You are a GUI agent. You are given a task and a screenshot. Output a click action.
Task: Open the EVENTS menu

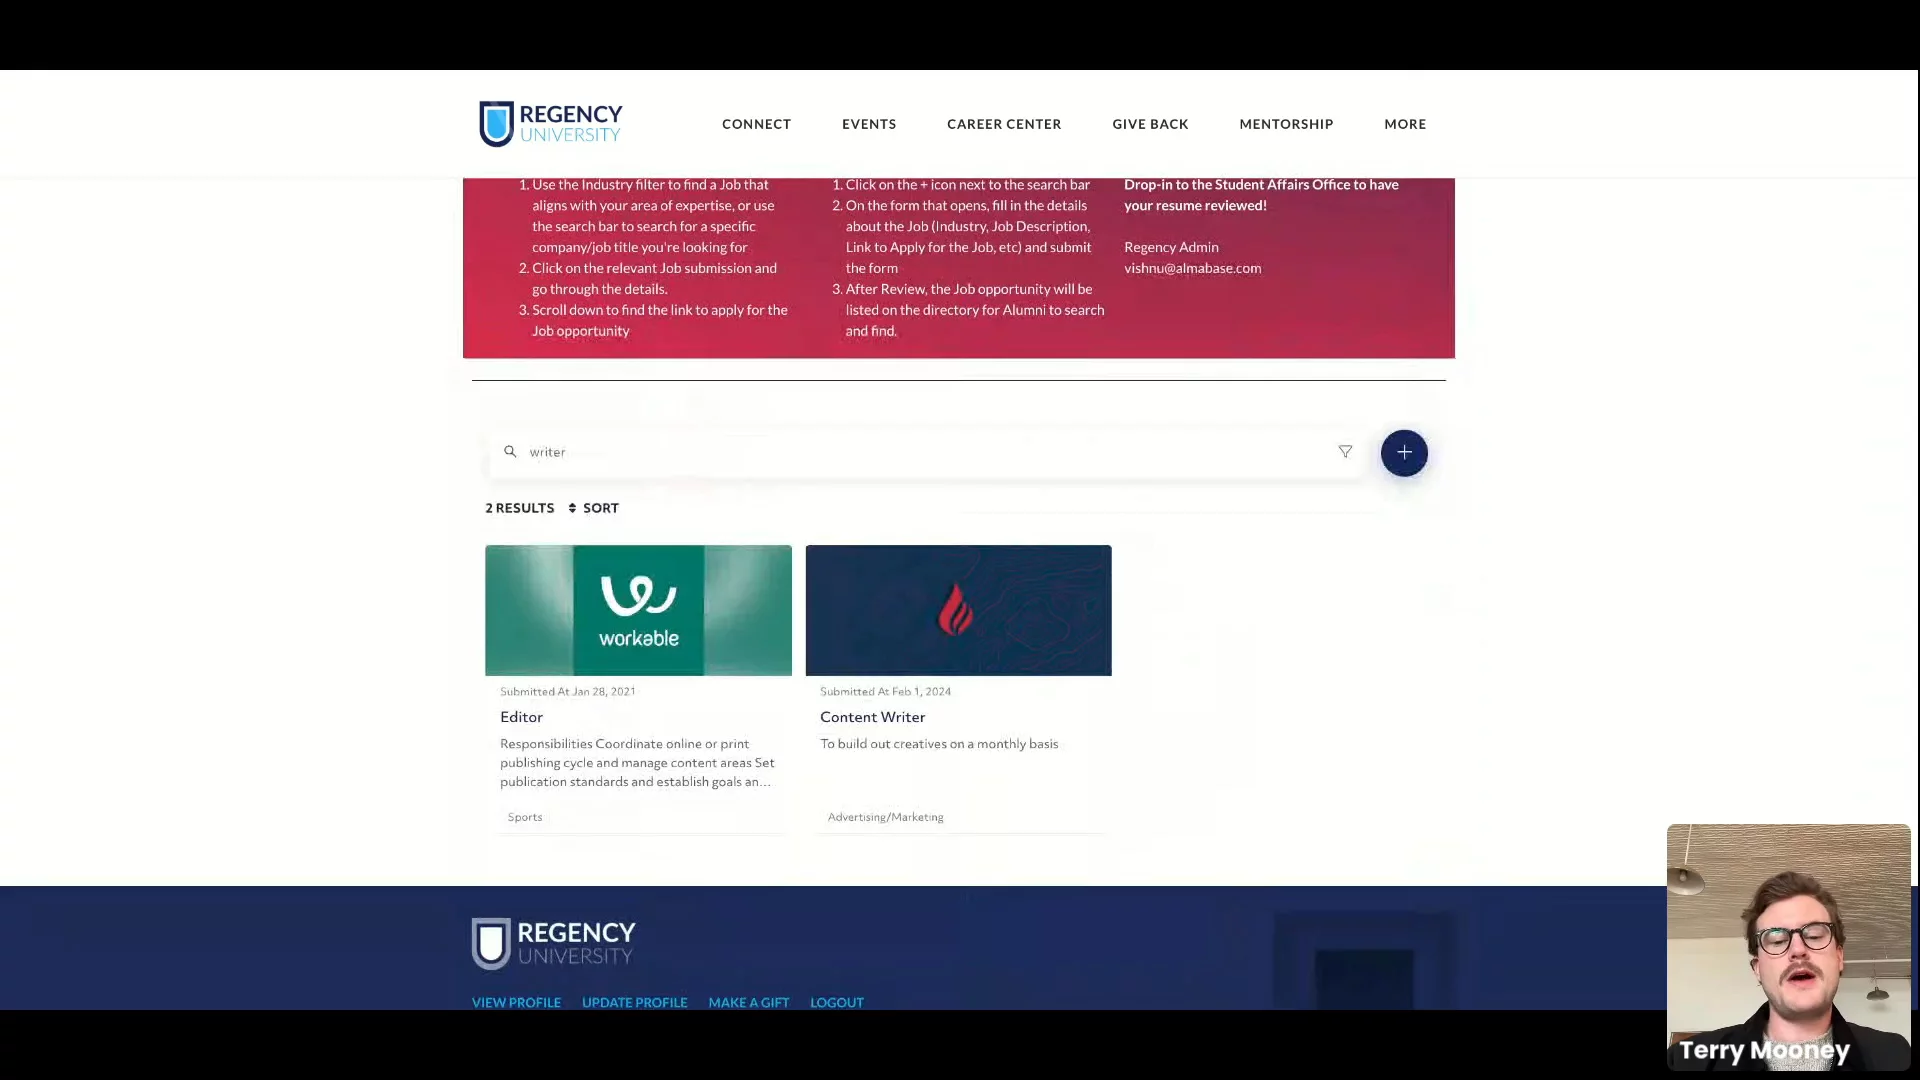point(869,124)
